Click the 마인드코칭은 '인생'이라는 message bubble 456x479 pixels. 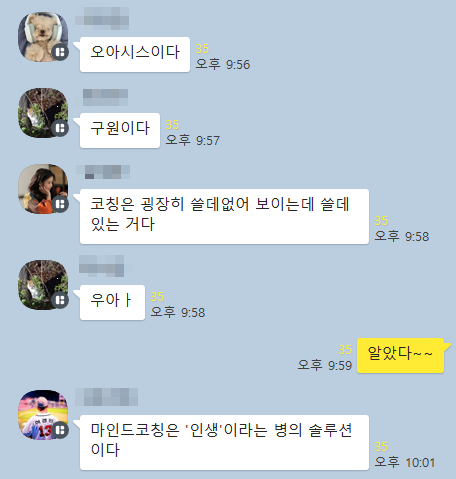coord(224,442)
